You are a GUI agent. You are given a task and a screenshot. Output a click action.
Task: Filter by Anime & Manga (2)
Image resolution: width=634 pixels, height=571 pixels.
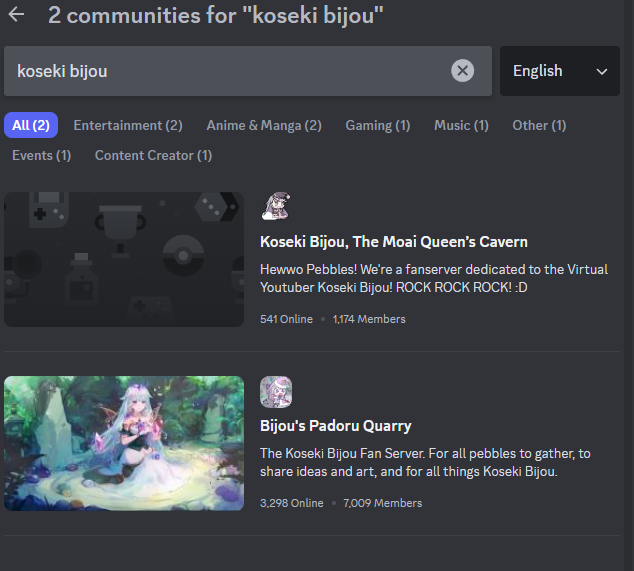point(264,125)
